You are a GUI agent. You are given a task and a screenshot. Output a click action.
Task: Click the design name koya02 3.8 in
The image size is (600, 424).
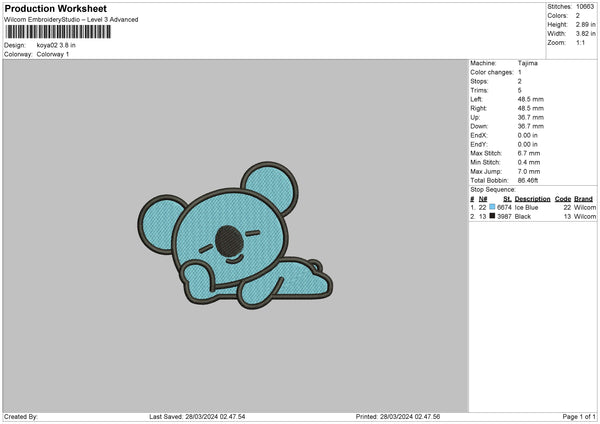(58, 46)
